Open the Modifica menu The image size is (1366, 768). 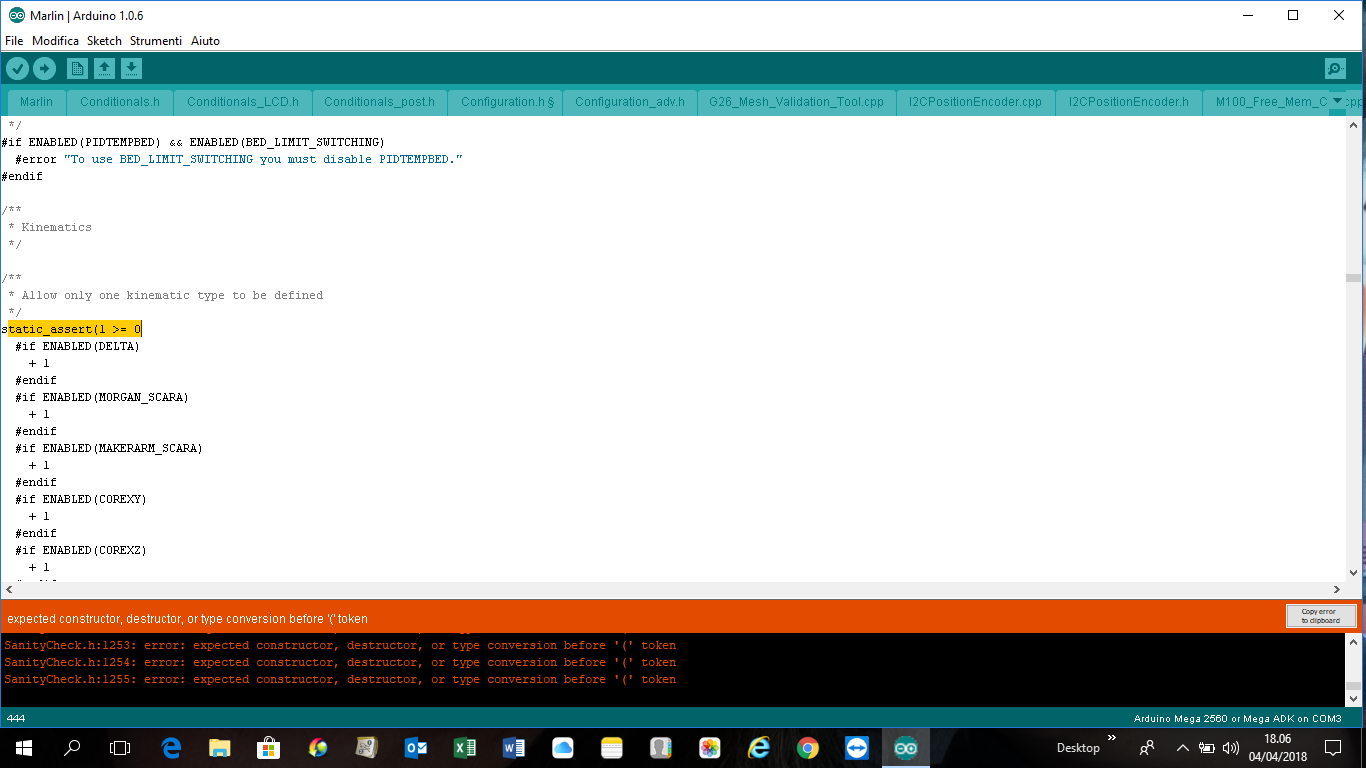coord(55,41)
